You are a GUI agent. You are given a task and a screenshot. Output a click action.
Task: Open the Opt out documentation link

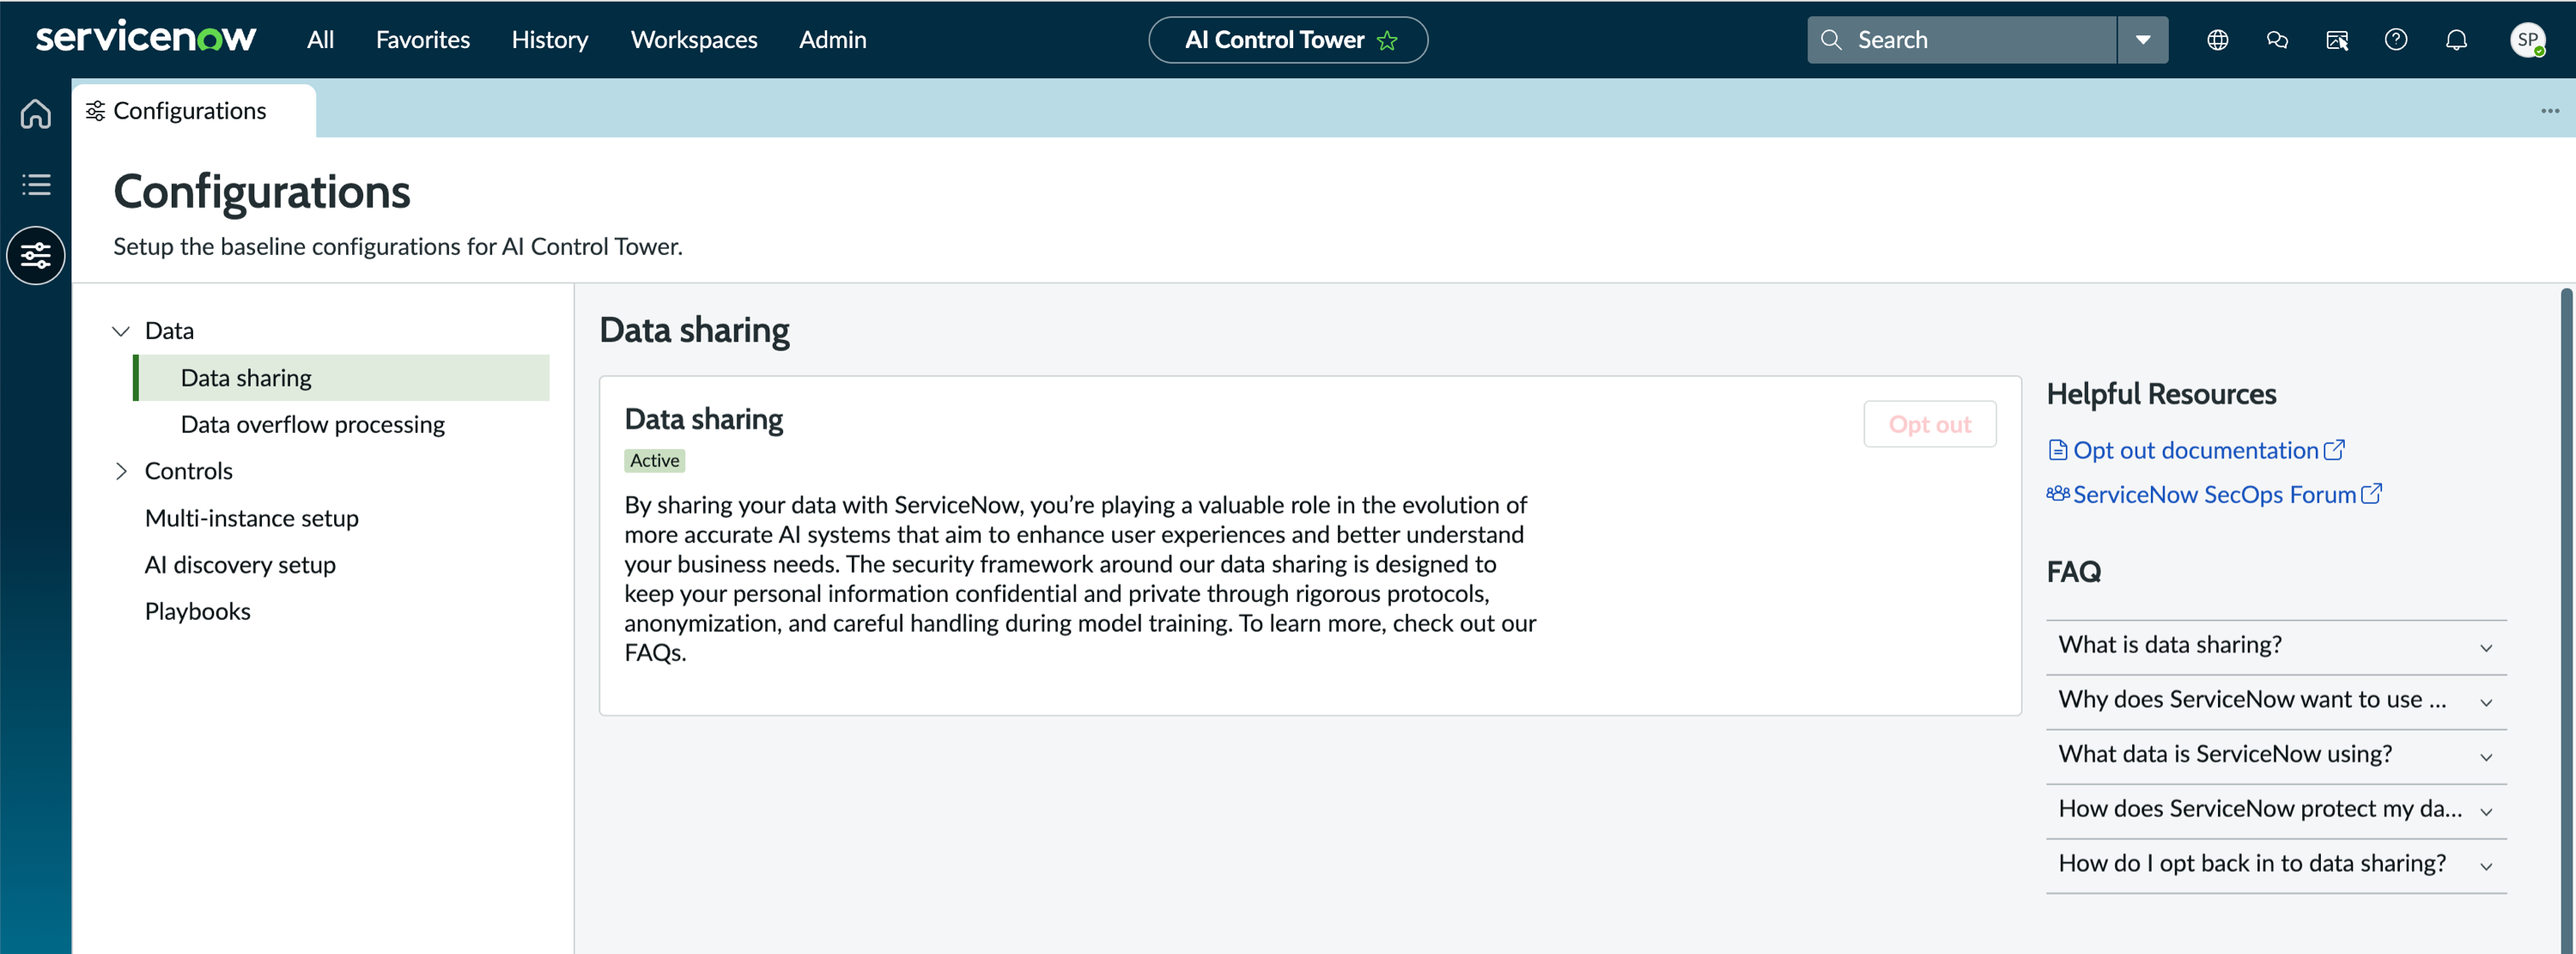click(2195, 450)
